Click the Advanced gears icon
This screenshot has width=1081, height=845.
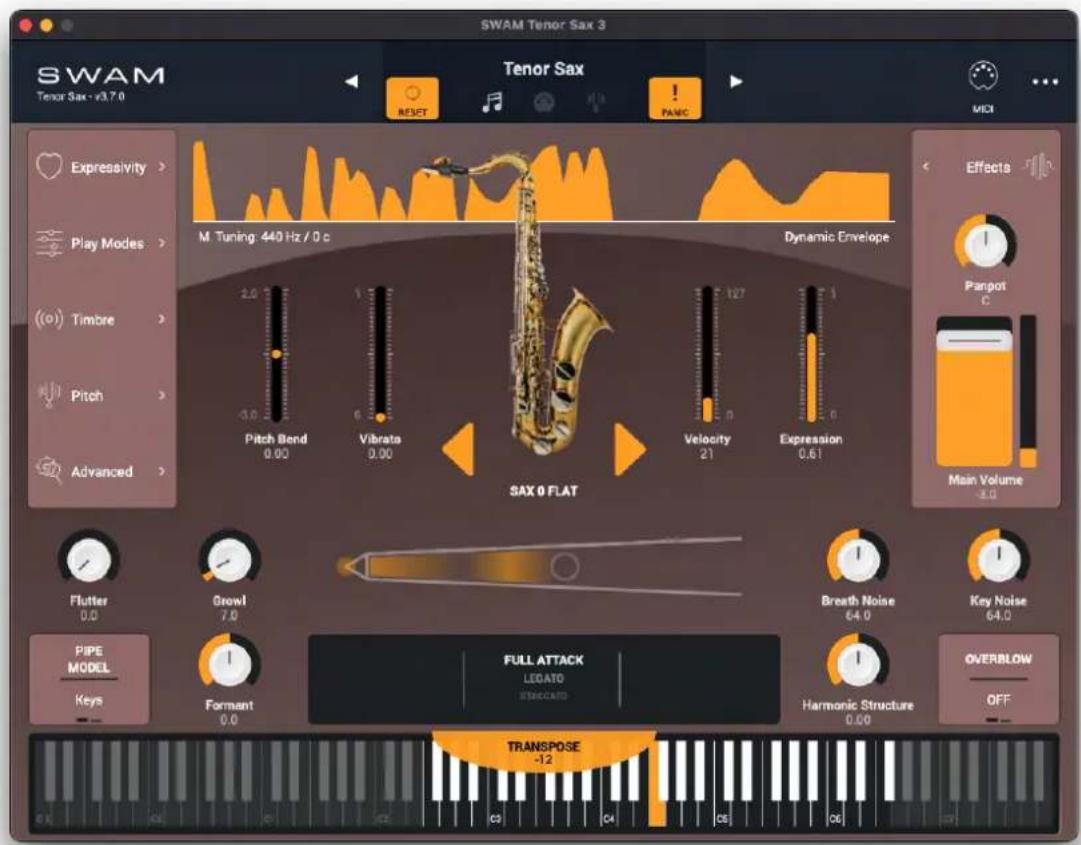coord(49,471)
